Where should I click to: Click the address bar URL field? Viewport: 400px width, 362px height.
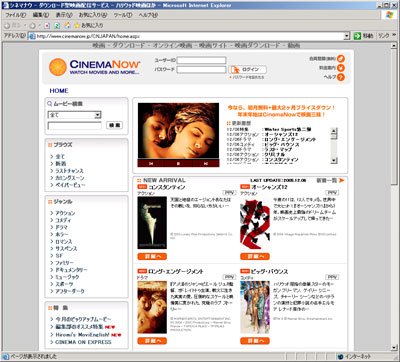pyautogui.click(x=189, y=36)
